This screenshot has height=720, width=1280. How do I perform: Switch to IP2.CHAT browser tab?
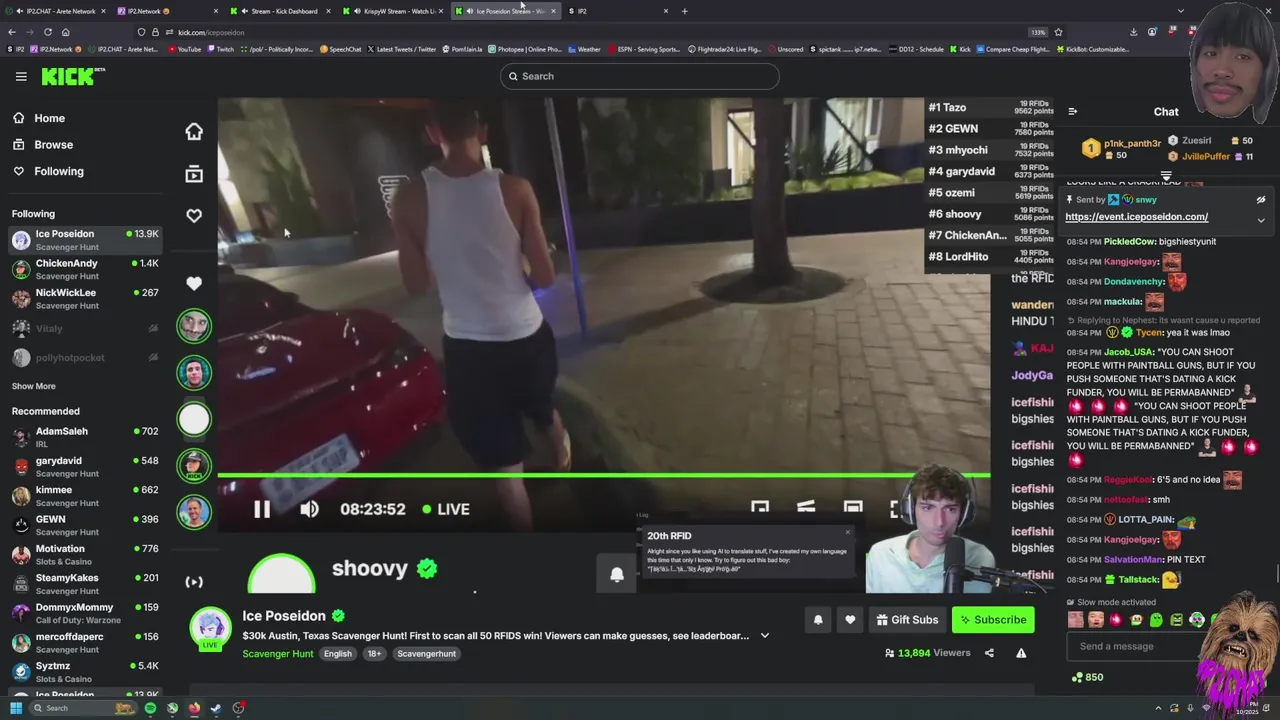click(x=58, y=11)
